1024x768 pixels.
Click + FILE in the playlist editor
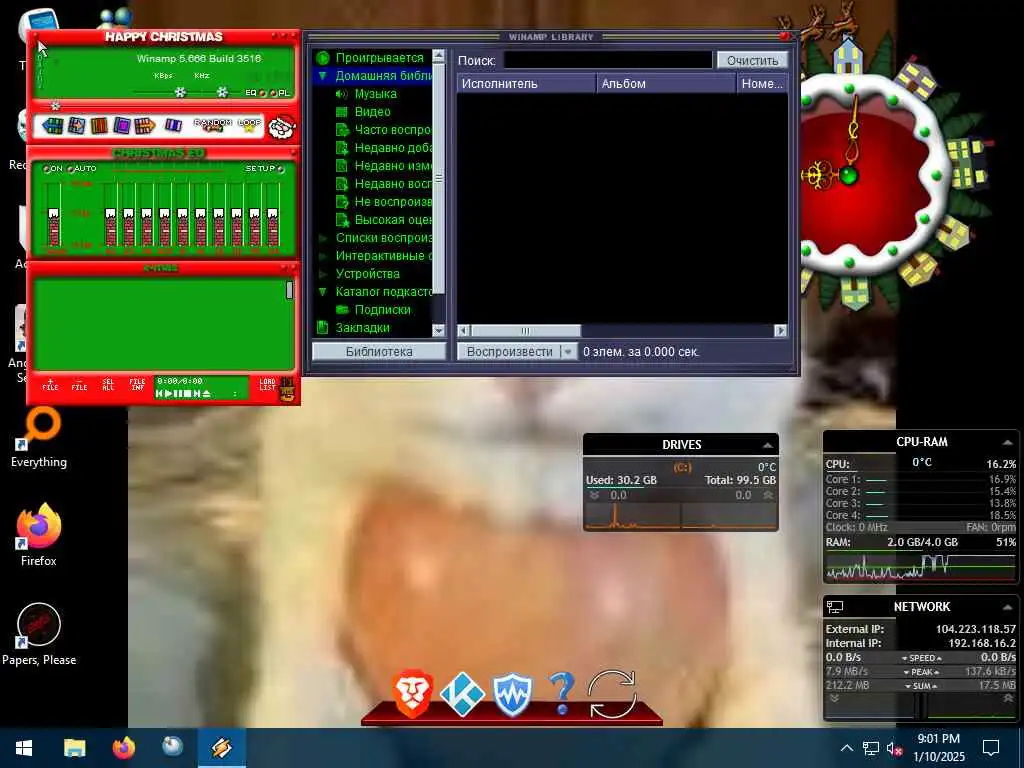(50, 385)
